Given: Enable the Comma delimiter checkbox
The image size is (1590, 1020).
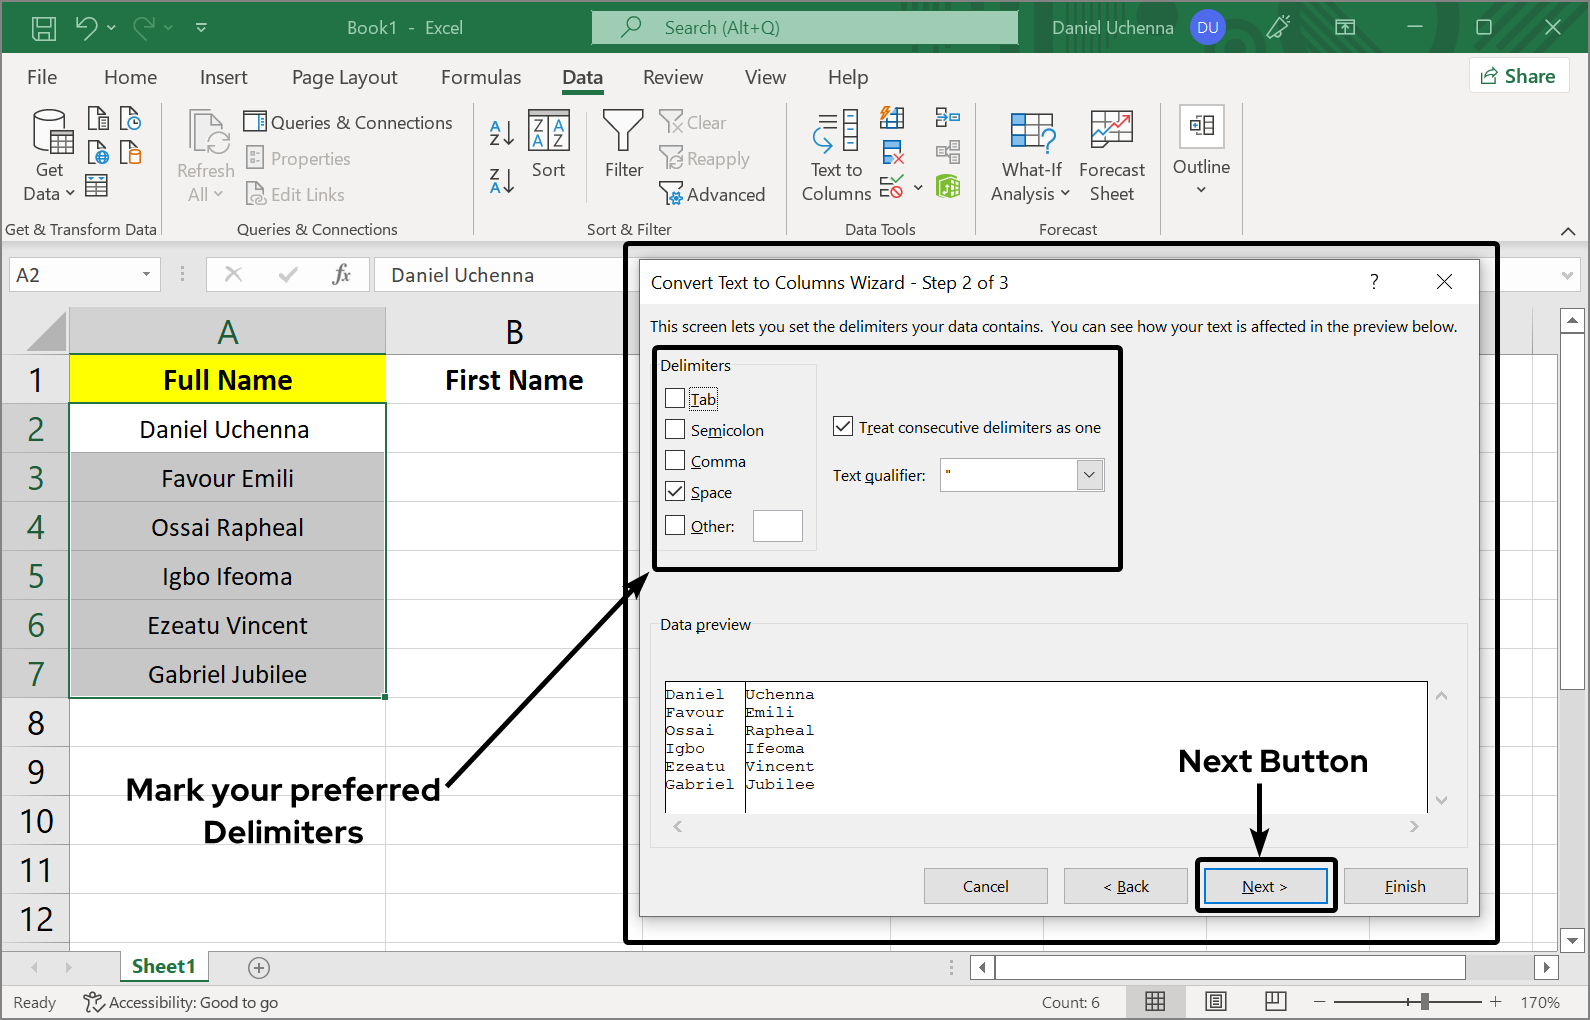Looking at the screenshot, I should click(676, 461).
